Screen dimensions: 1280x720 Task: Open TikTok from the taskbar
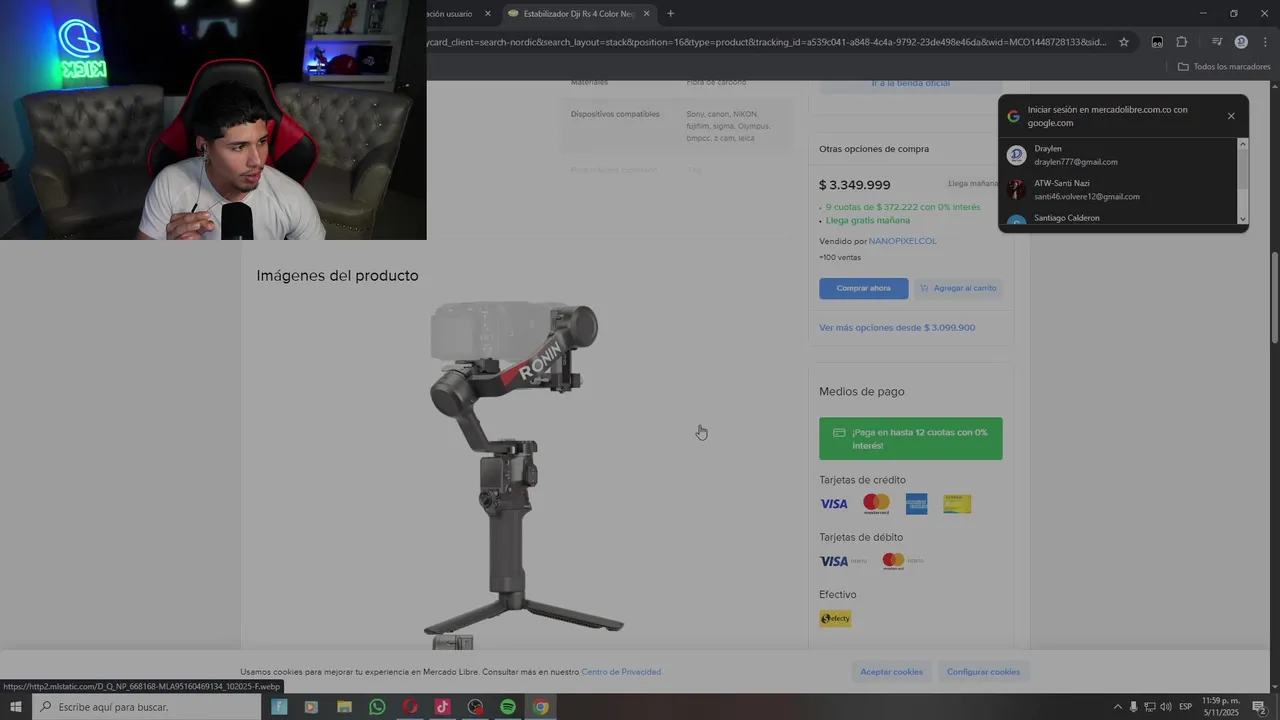tap(442, 707)
